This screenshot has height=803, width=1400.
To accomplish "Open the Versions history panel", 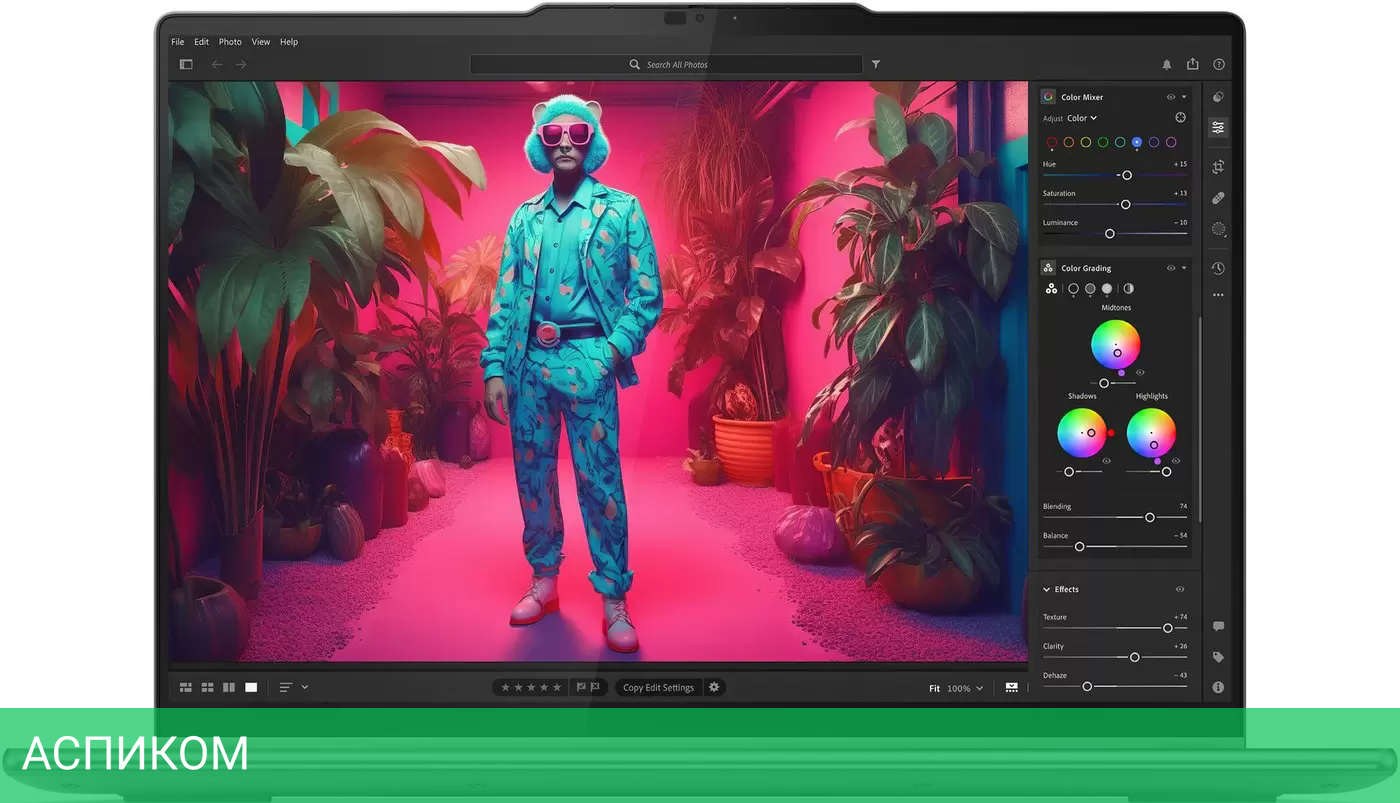I will (x=1218, y=268).
